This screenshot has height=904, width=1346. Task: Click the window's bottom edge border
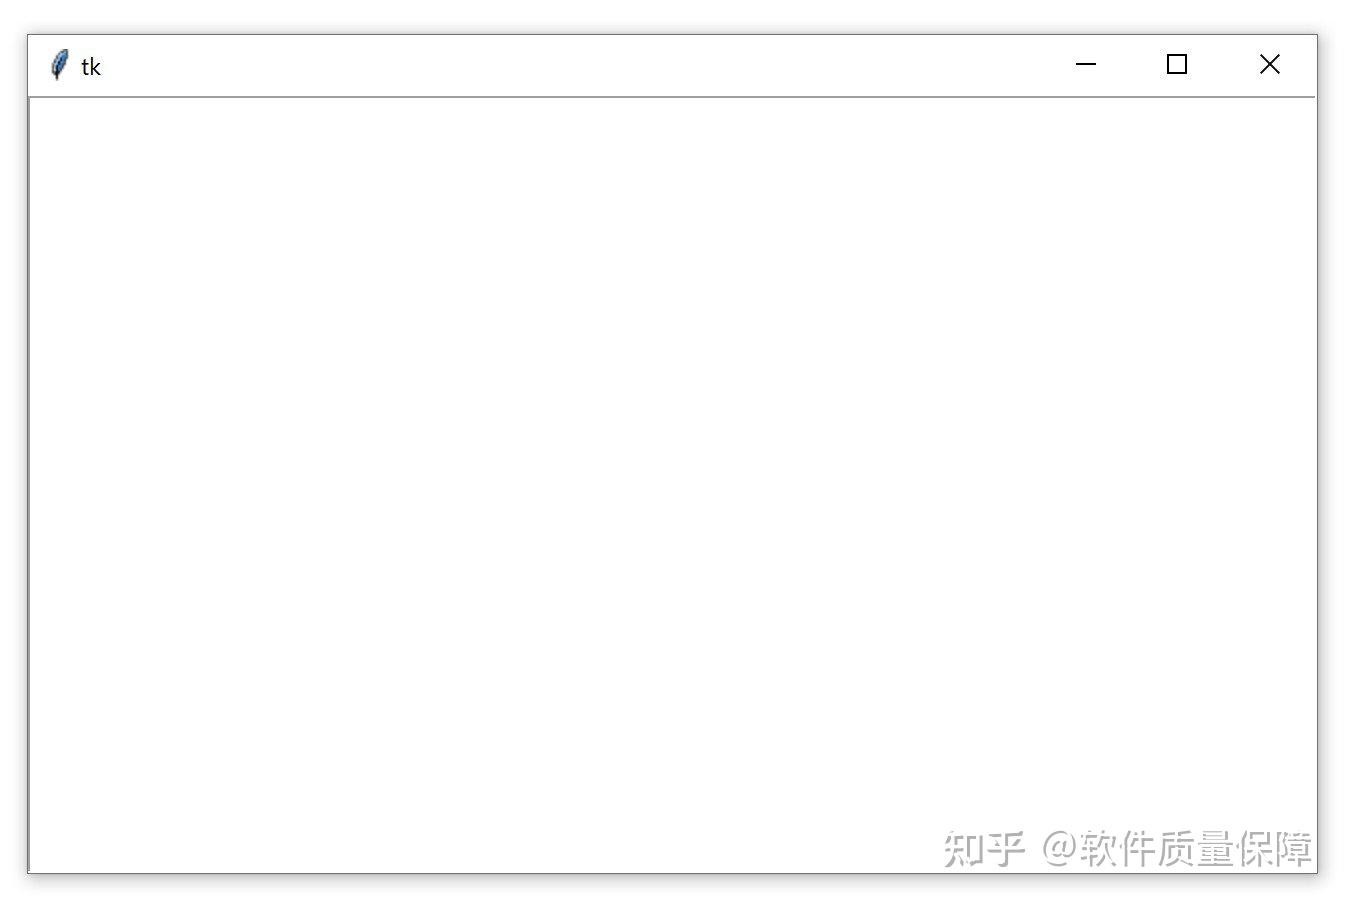[x=672, y=873]
